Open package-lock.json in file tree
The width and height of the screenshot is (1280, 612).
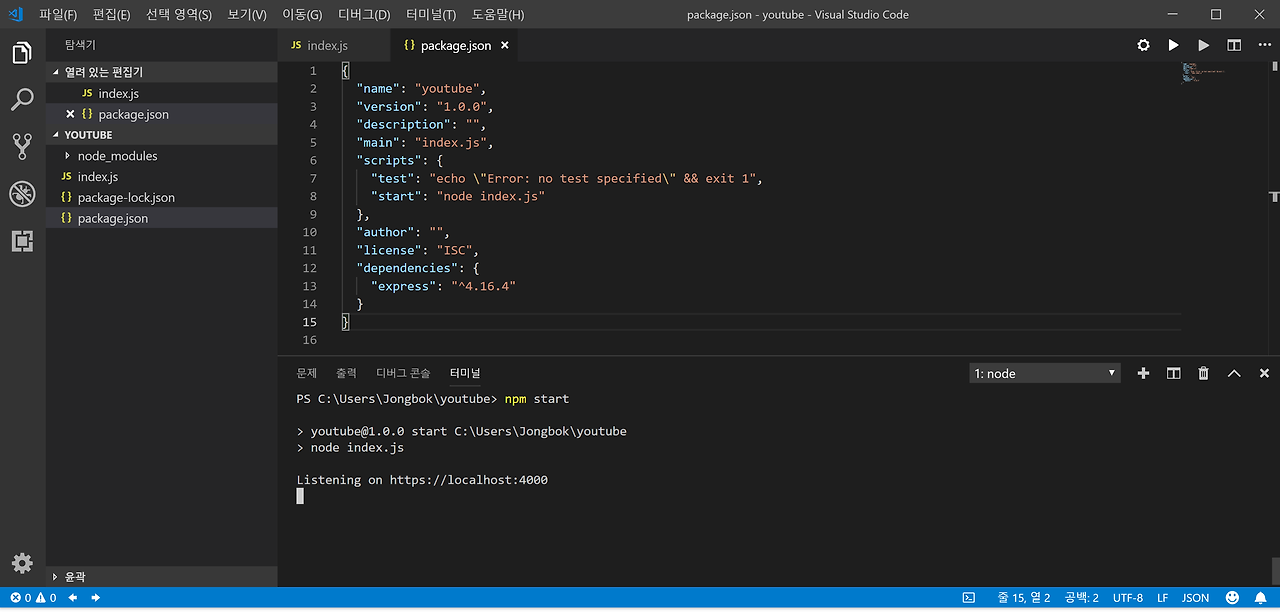click(x=162, y=197)
